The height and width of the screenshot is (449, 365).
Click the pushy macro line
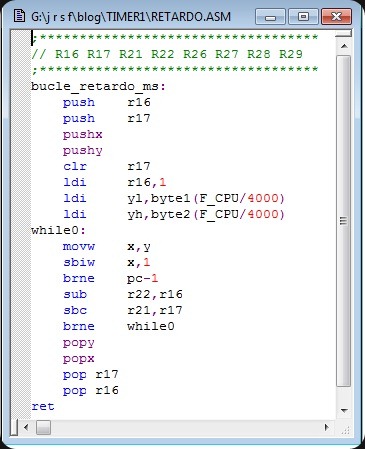click(x=83, y=151)
